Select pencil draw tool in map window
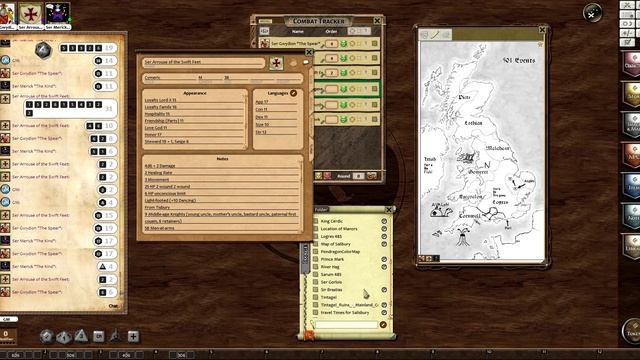Screen dimensions: 640x360 pos(435,35)
